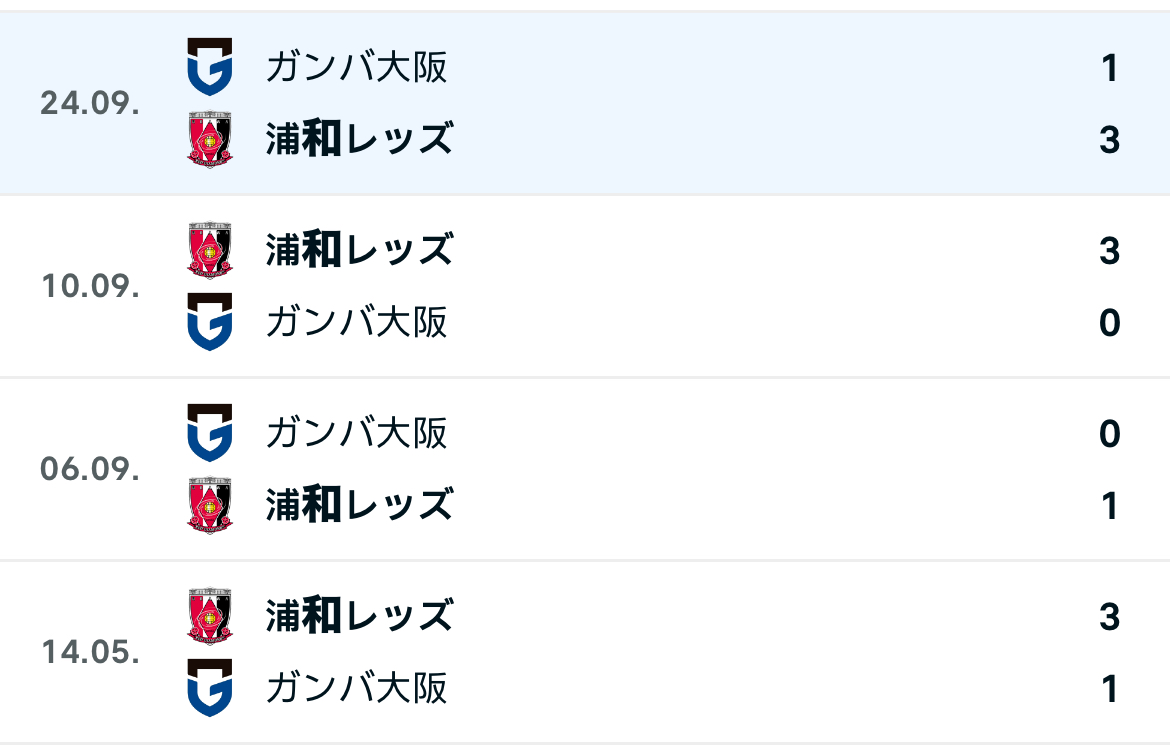Viewport: 1170px width, 747px height.
Task: Click the 24.09. match date
Action: (90, 104)
